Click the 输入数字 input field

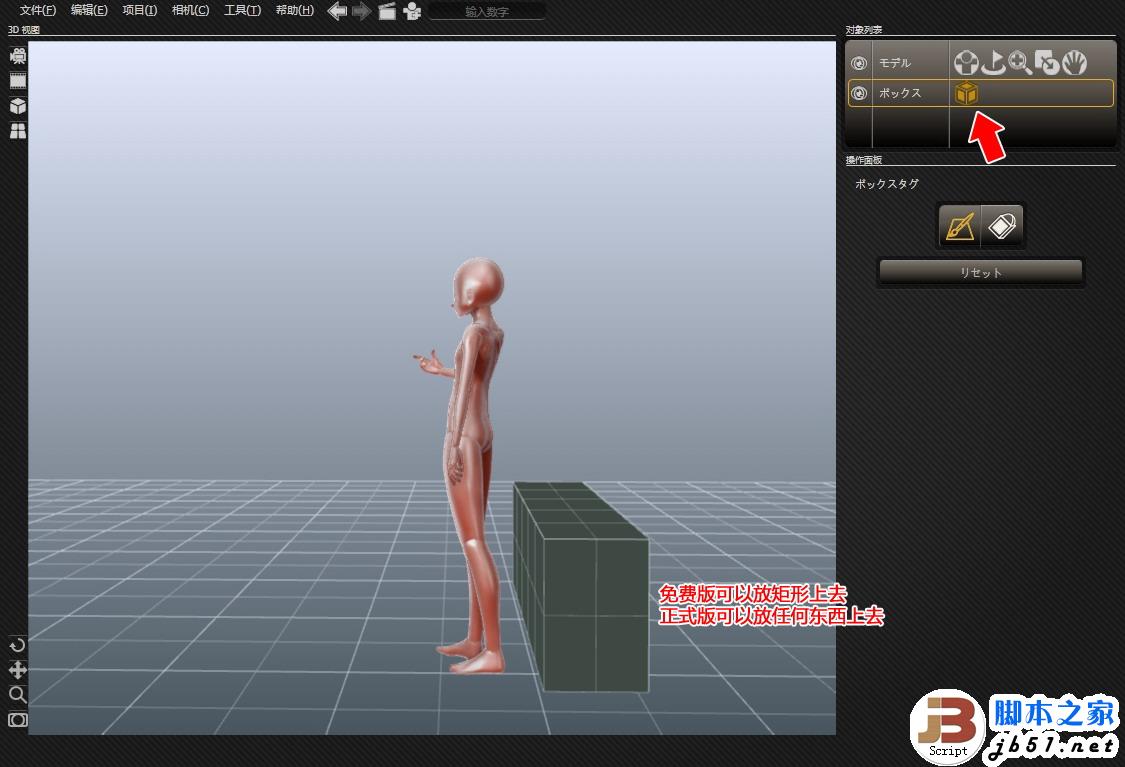487,12
